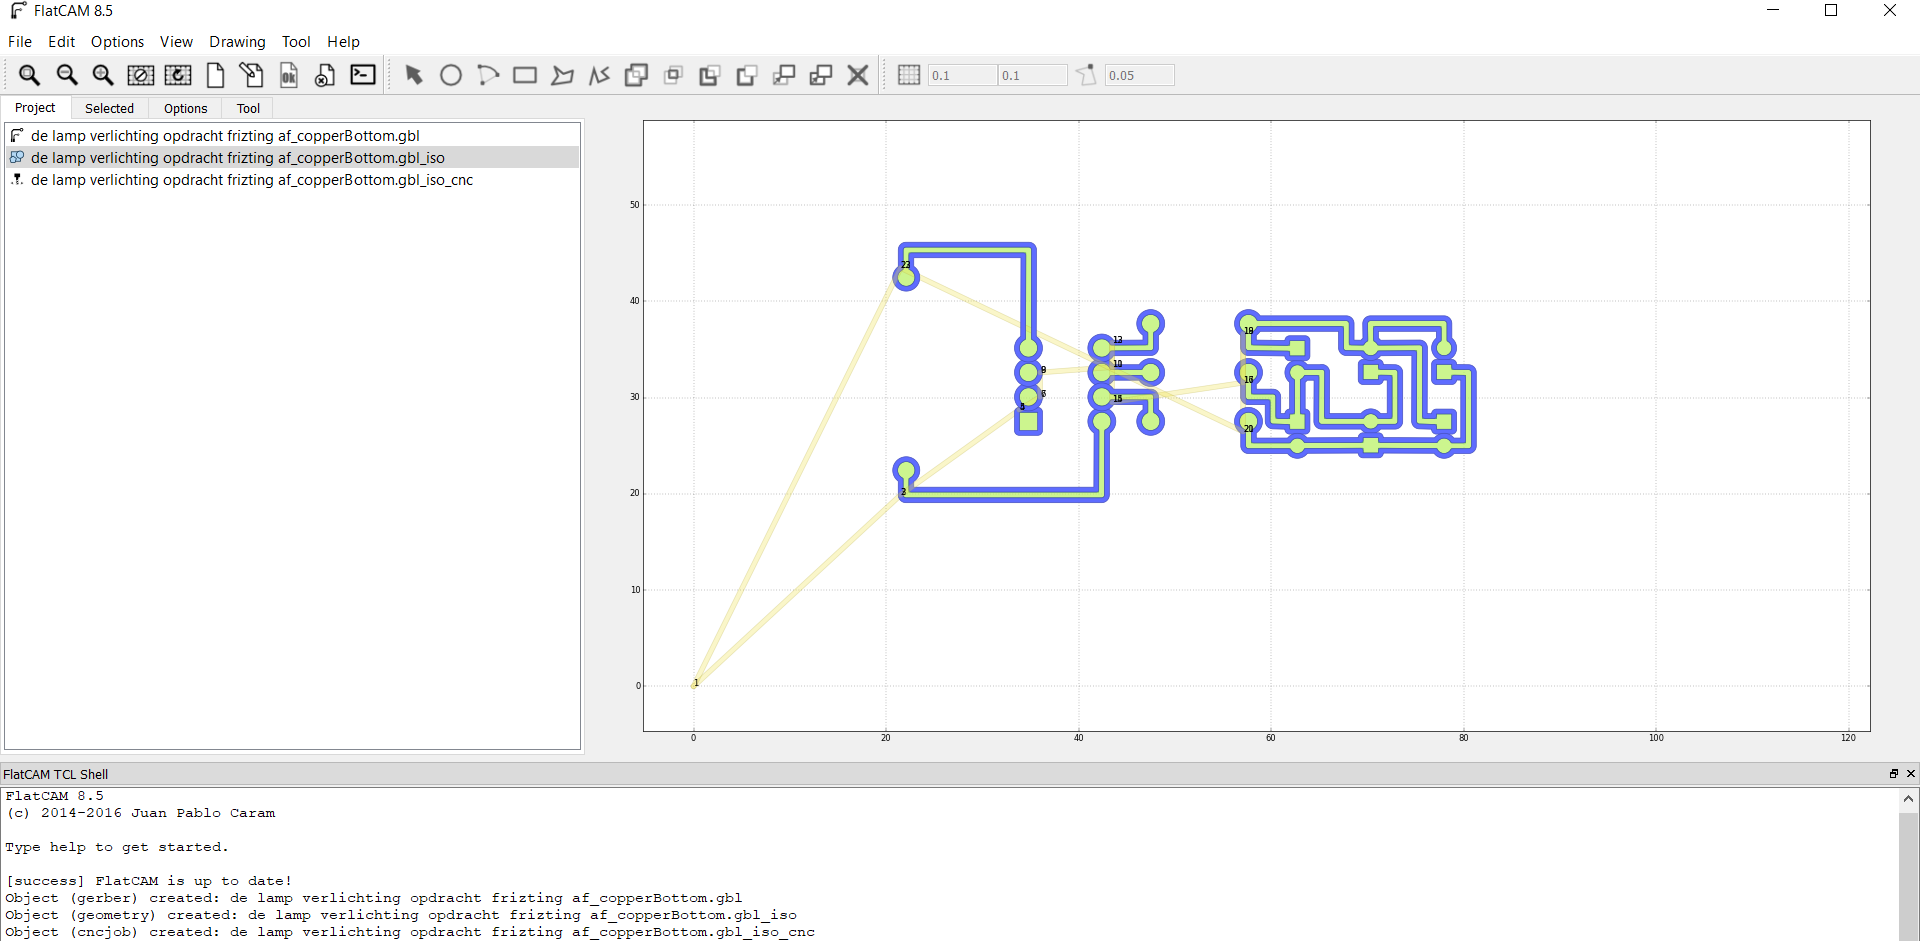Click the Polygon Union icon
Image resolution: width=1920 pixels, height=941 pixels.
tap(636, 75)
